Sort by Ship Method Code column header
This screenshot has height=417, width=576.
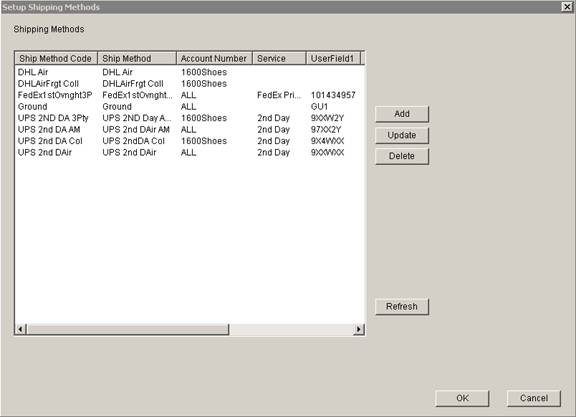(x=56, y=58)
